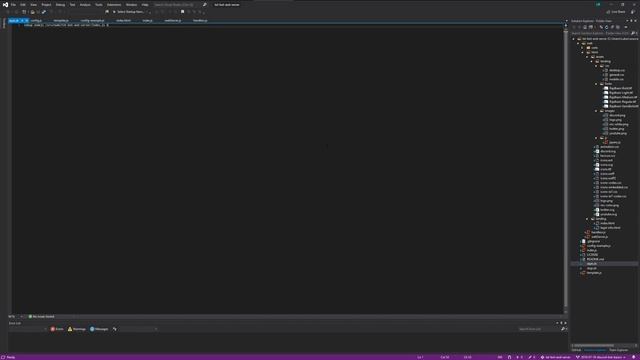Select legal-info.html in the tree
Screen dimensions: 640x360
(610, 228)
